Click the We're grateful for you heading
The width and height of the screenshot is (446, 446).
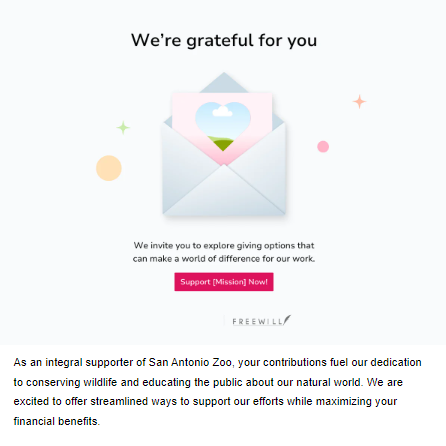(224, 40)
